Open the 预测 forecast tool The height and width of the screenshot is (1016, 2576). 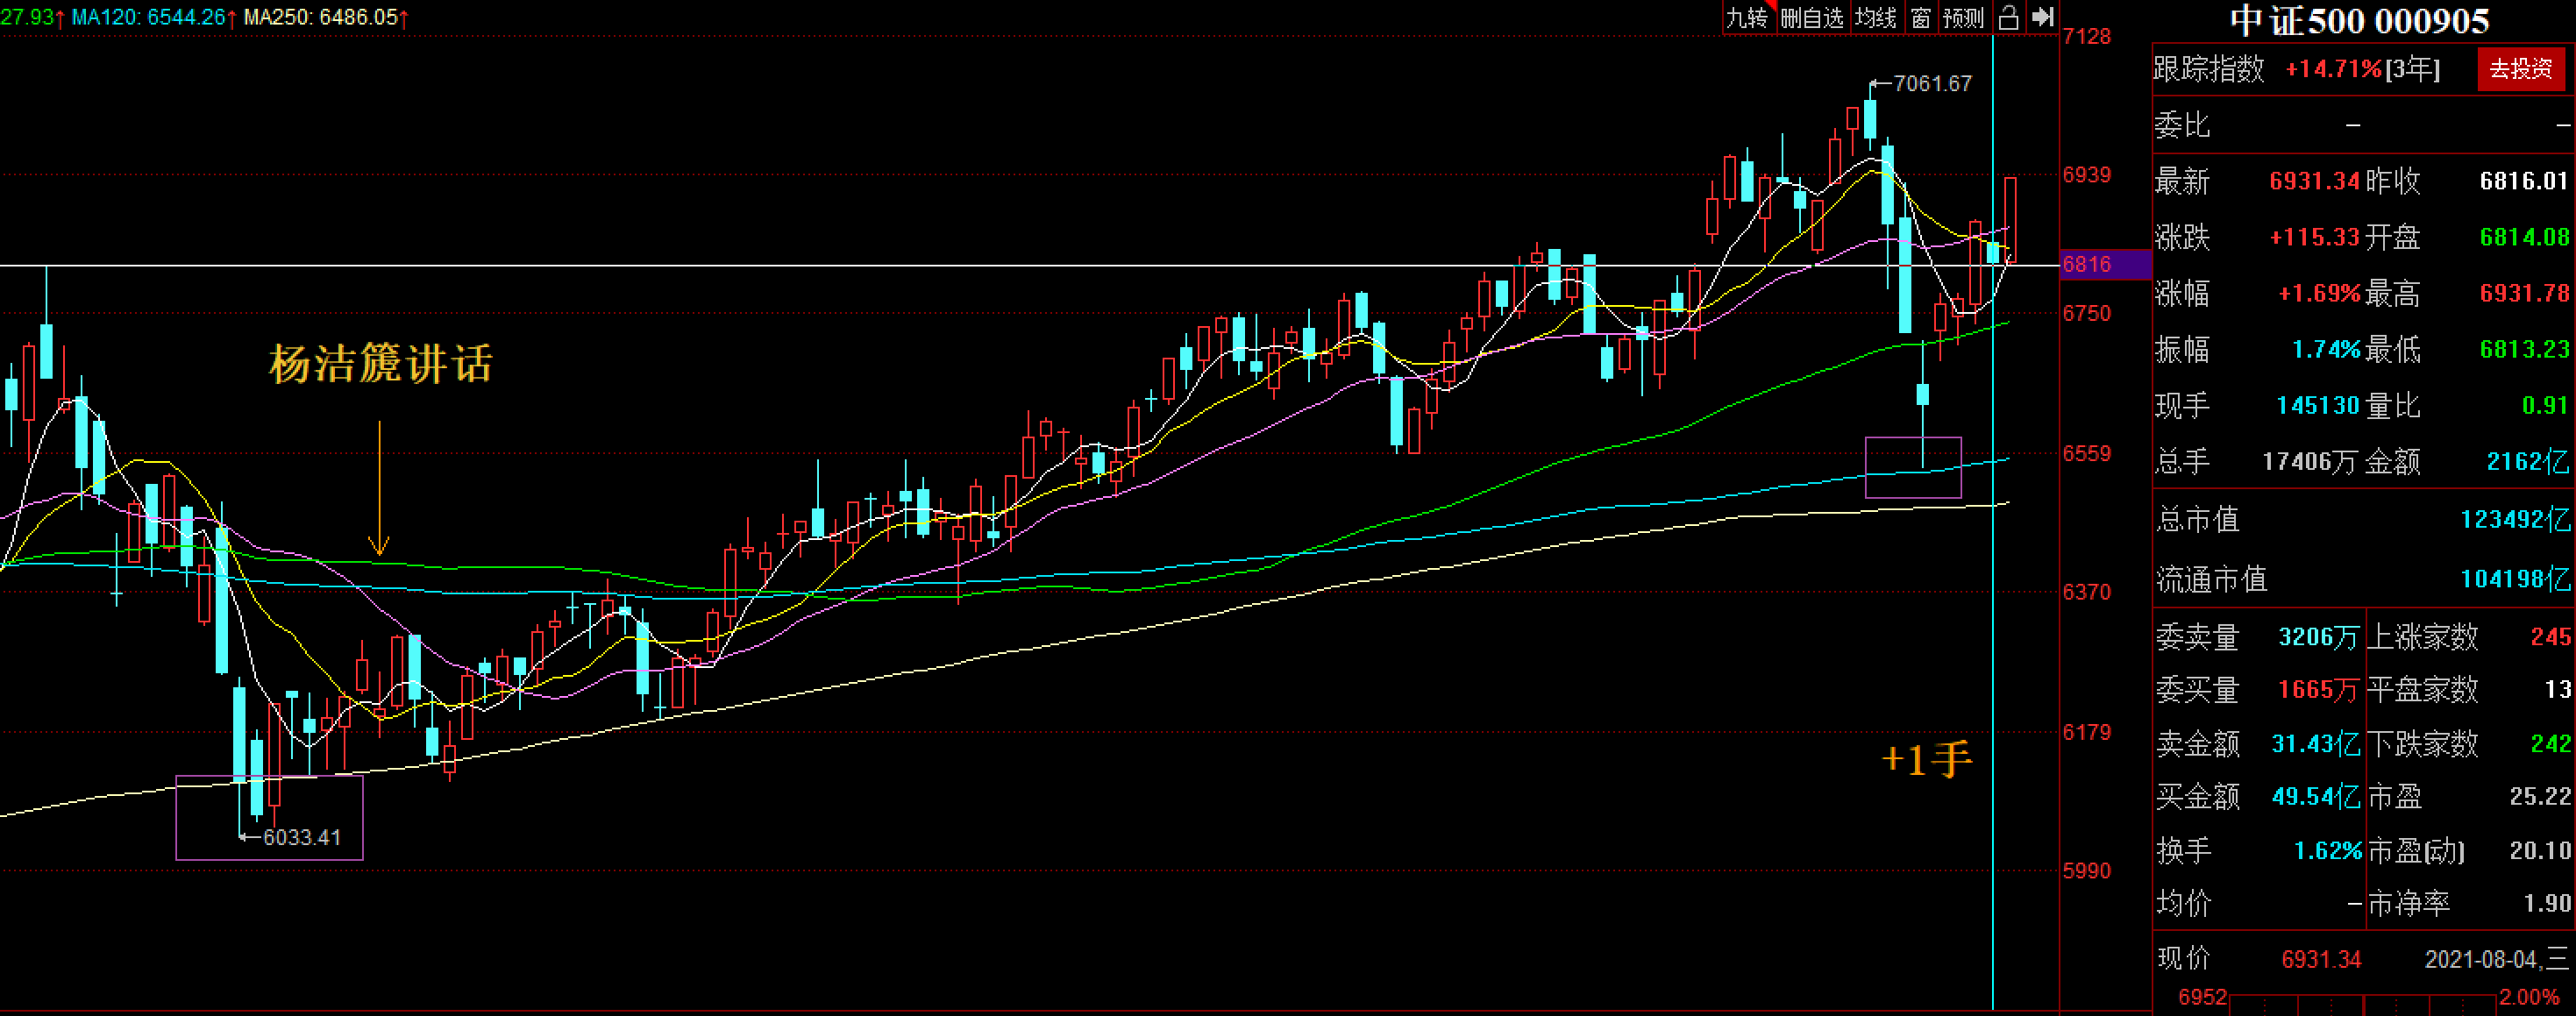(1963, 17)
